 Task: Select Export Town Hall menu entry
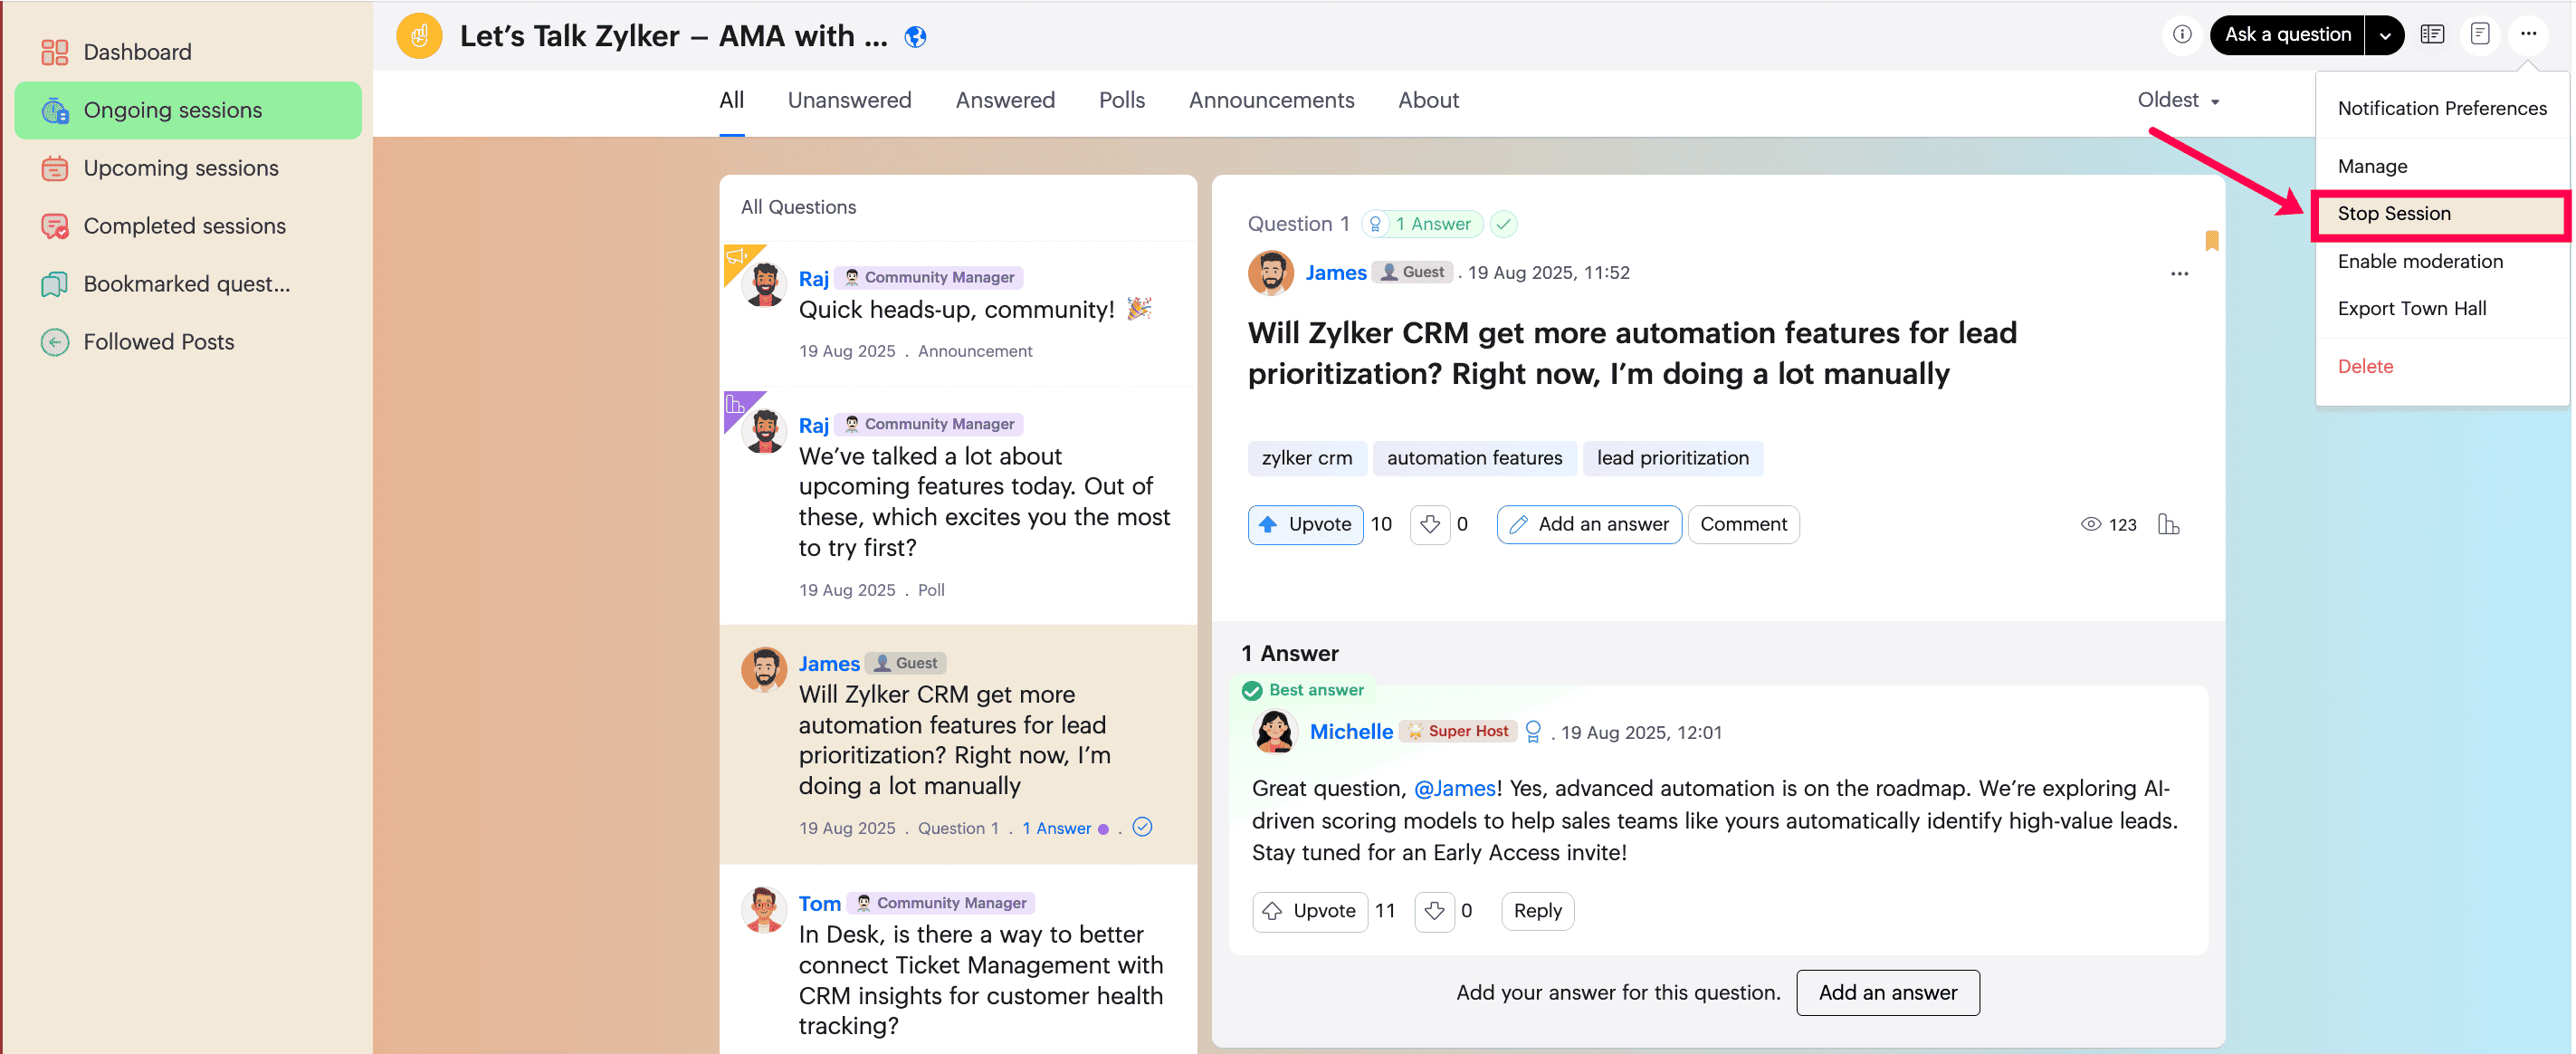(x=2441, y=308)
